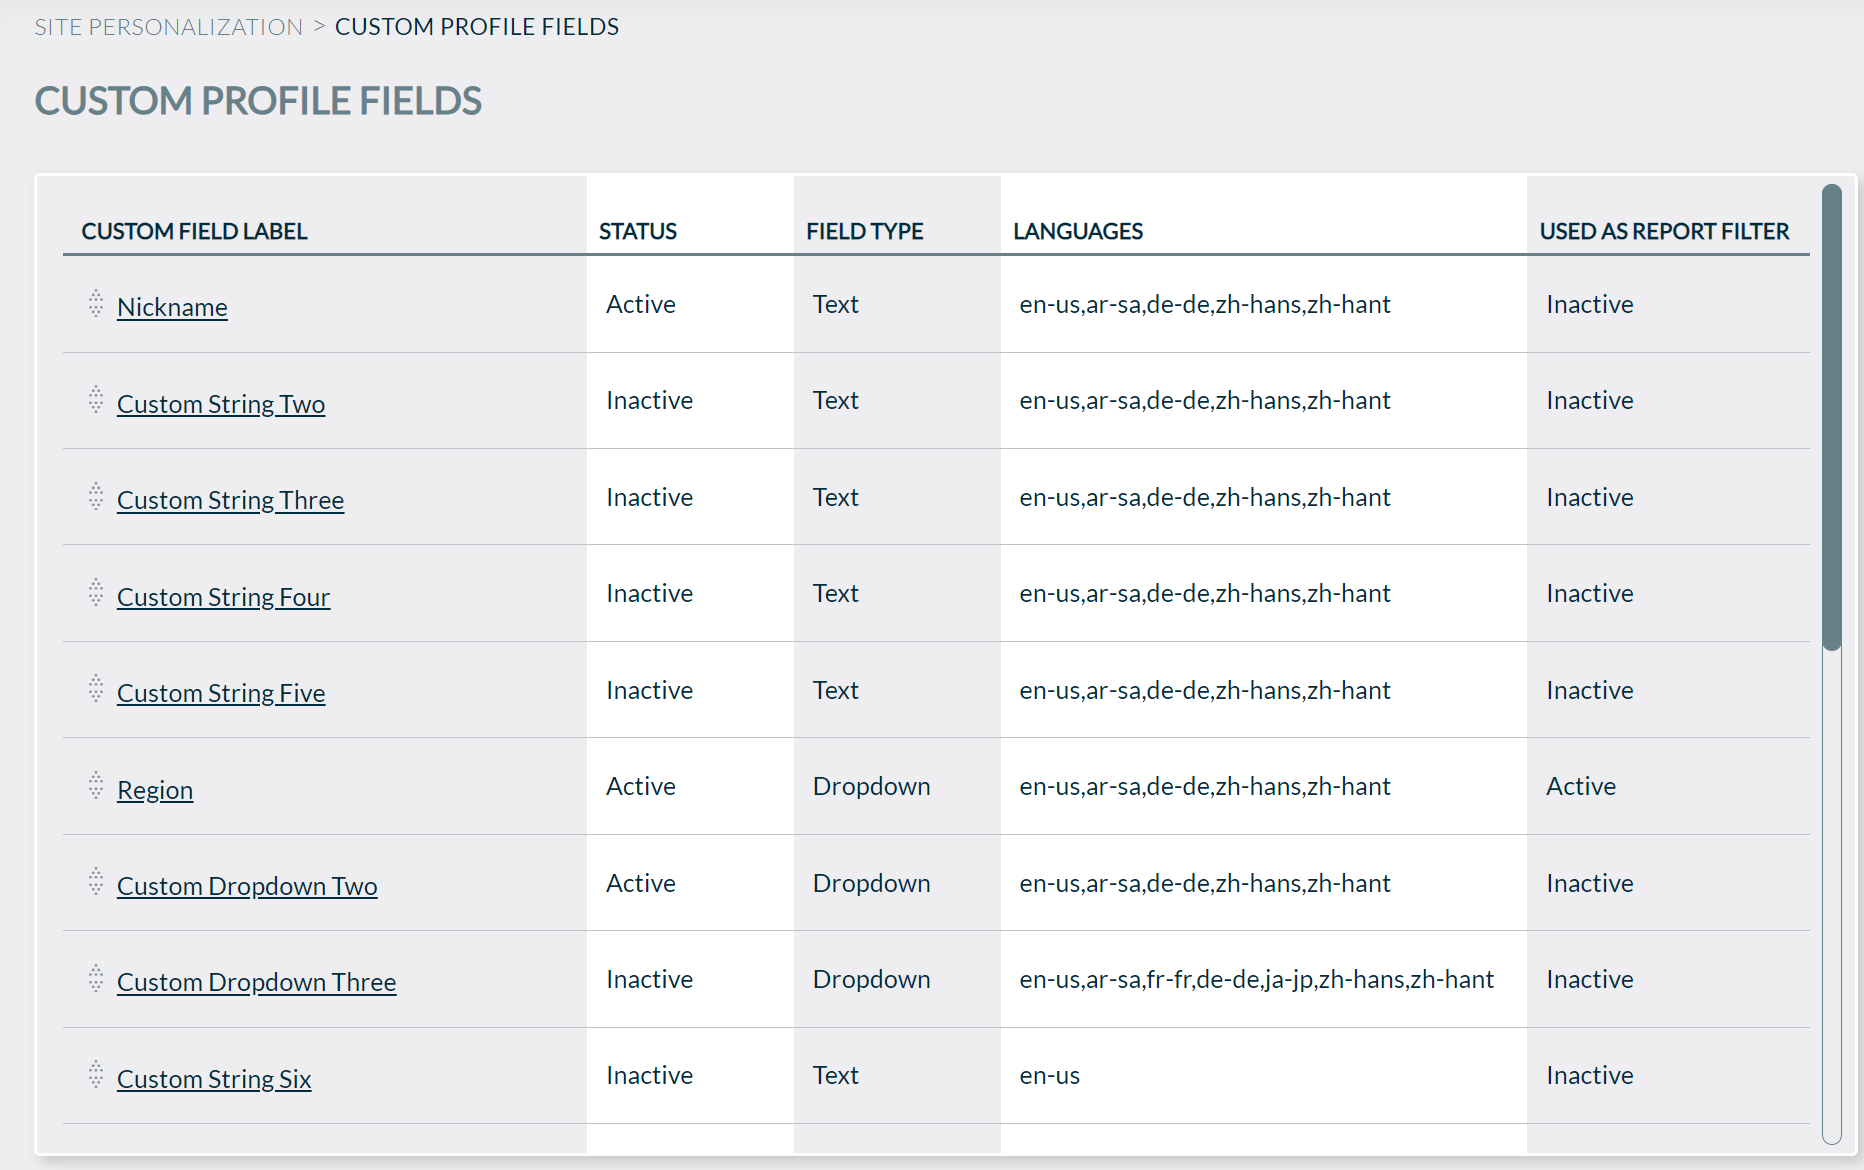
Task: Click the CUSTOM PROFILE FIELDS breadcrumb
Action: pos(477,26)
